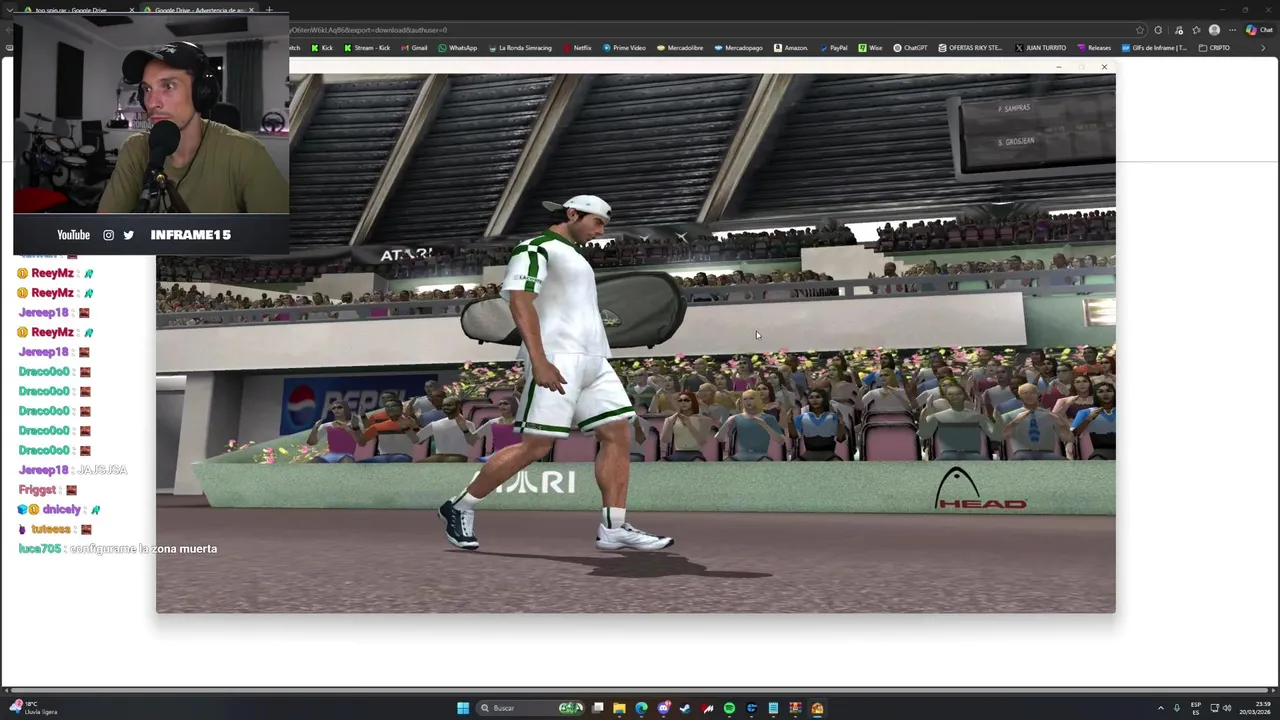Image resolution: width=1280 pixels, height=720 pixels.
Task: Open the last taskbar app icon
Action: click(x=817, y=708)
